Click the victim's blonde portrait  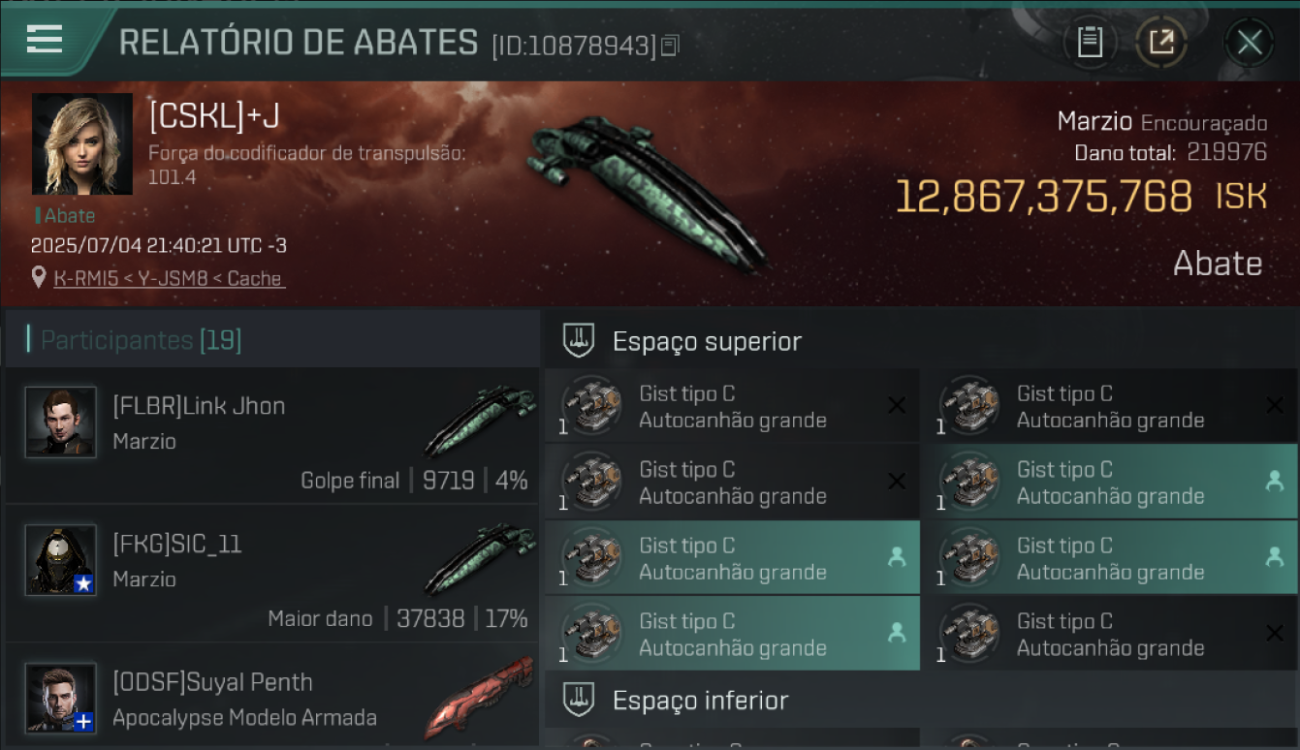coord(82,144)
